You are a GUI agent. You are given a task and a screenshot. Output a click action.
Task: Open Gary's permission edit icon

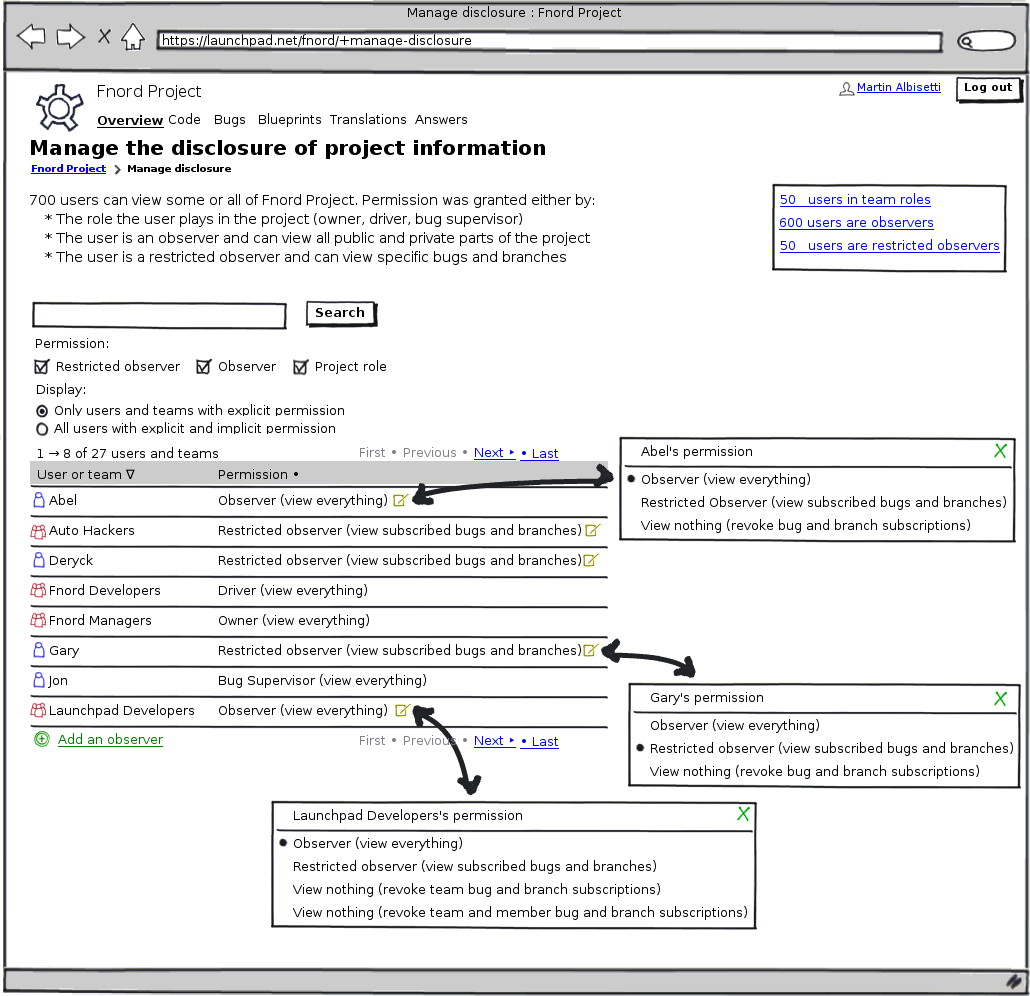591,650
